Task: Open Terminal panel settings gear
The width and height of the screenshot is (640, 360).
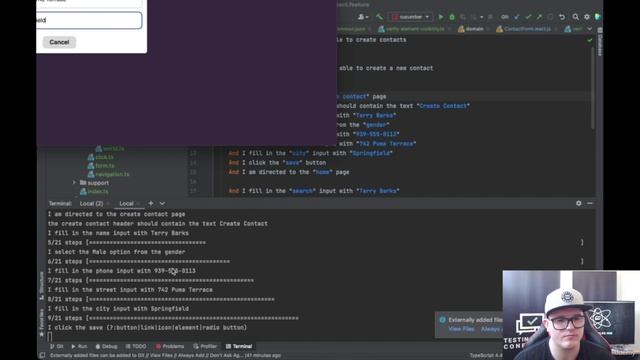Action: (x=578, y=203)
